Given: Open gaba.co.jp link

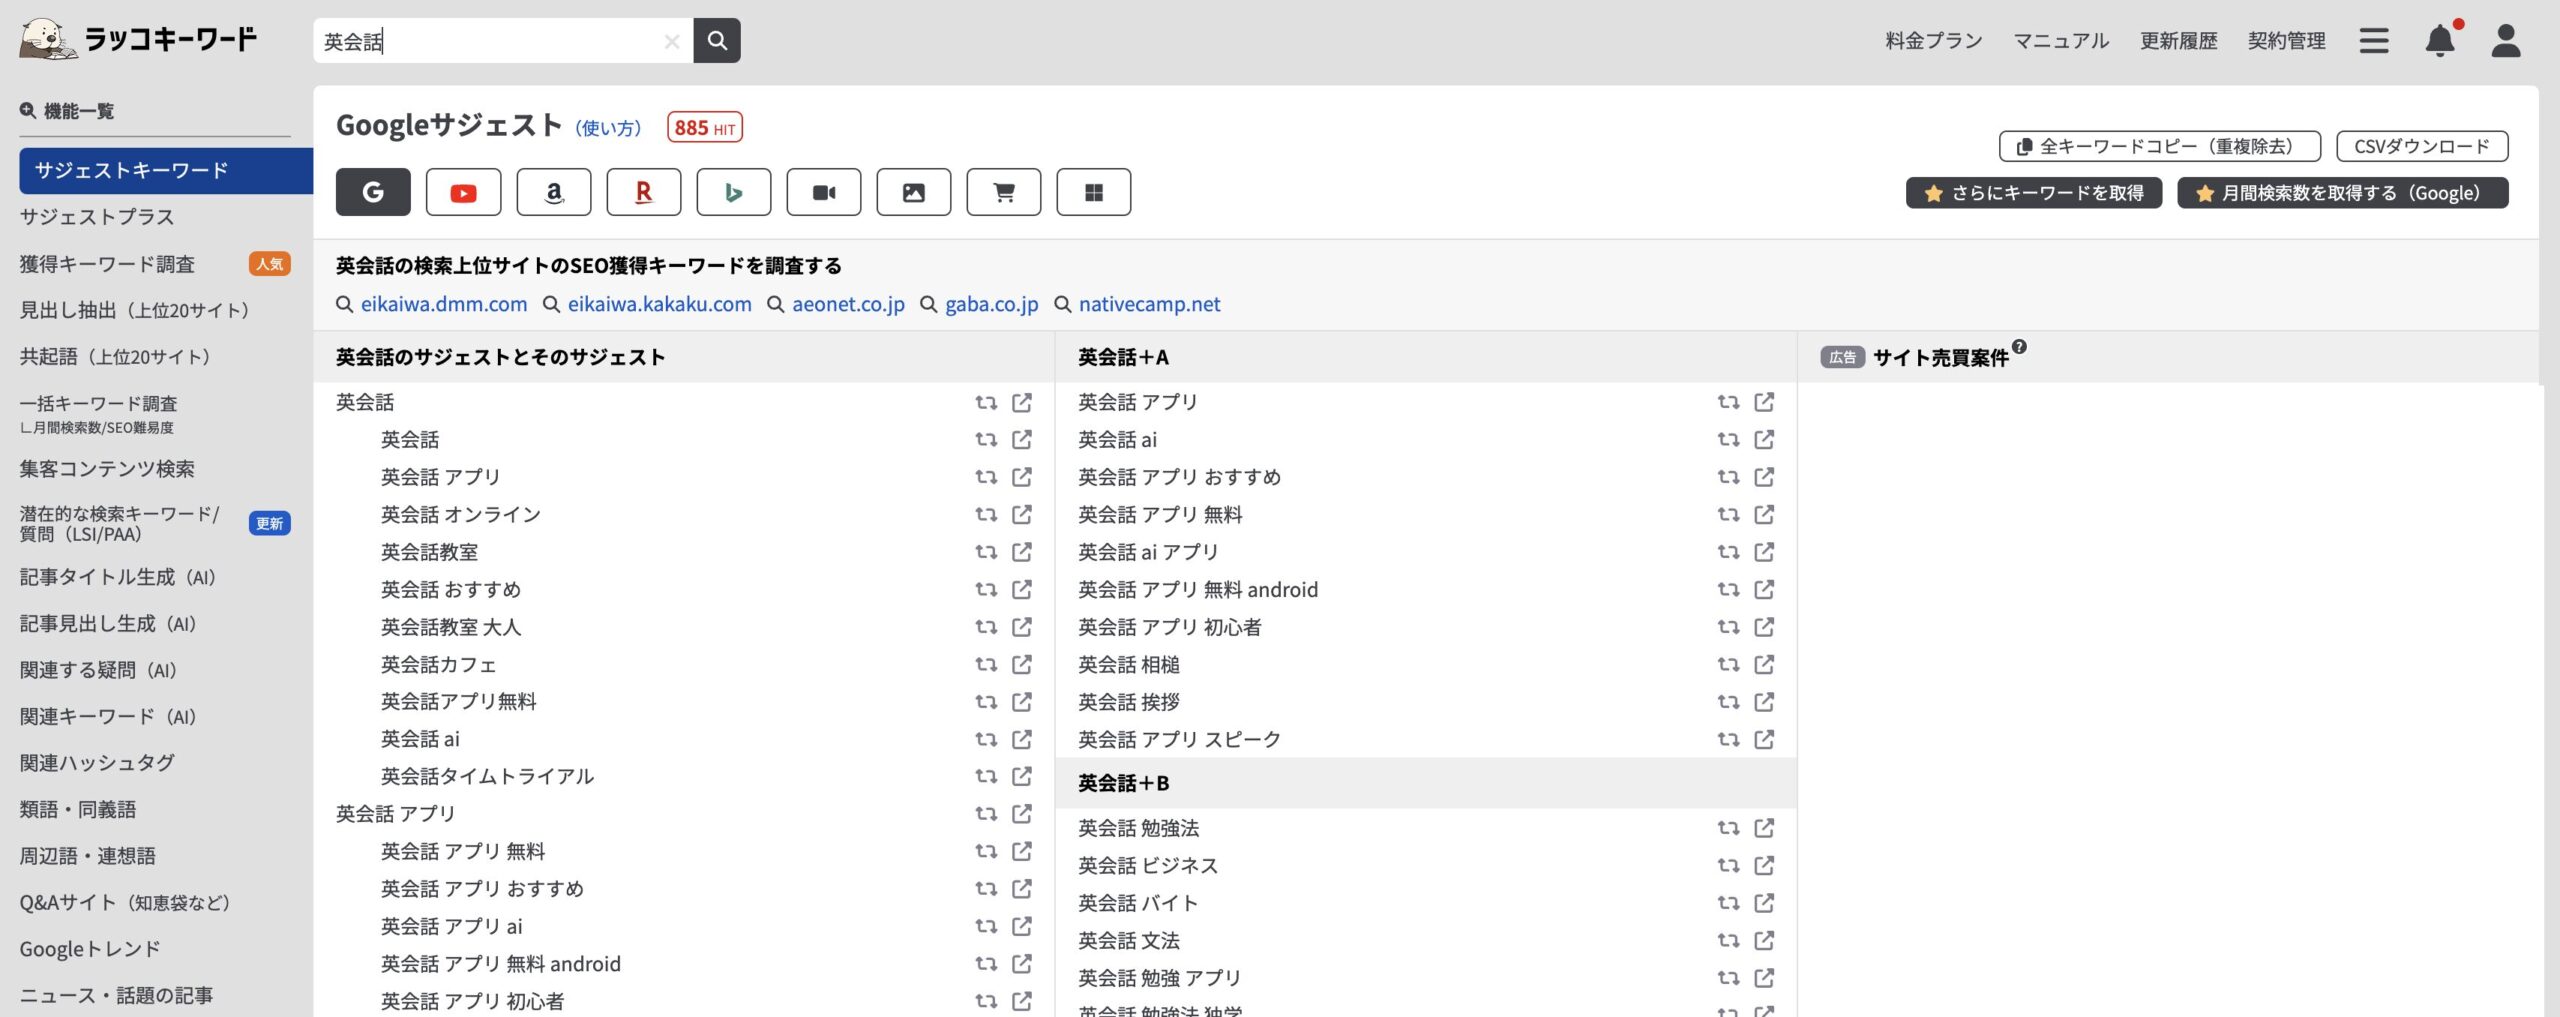Looking at the screenshot, I should tap(992, 304).
